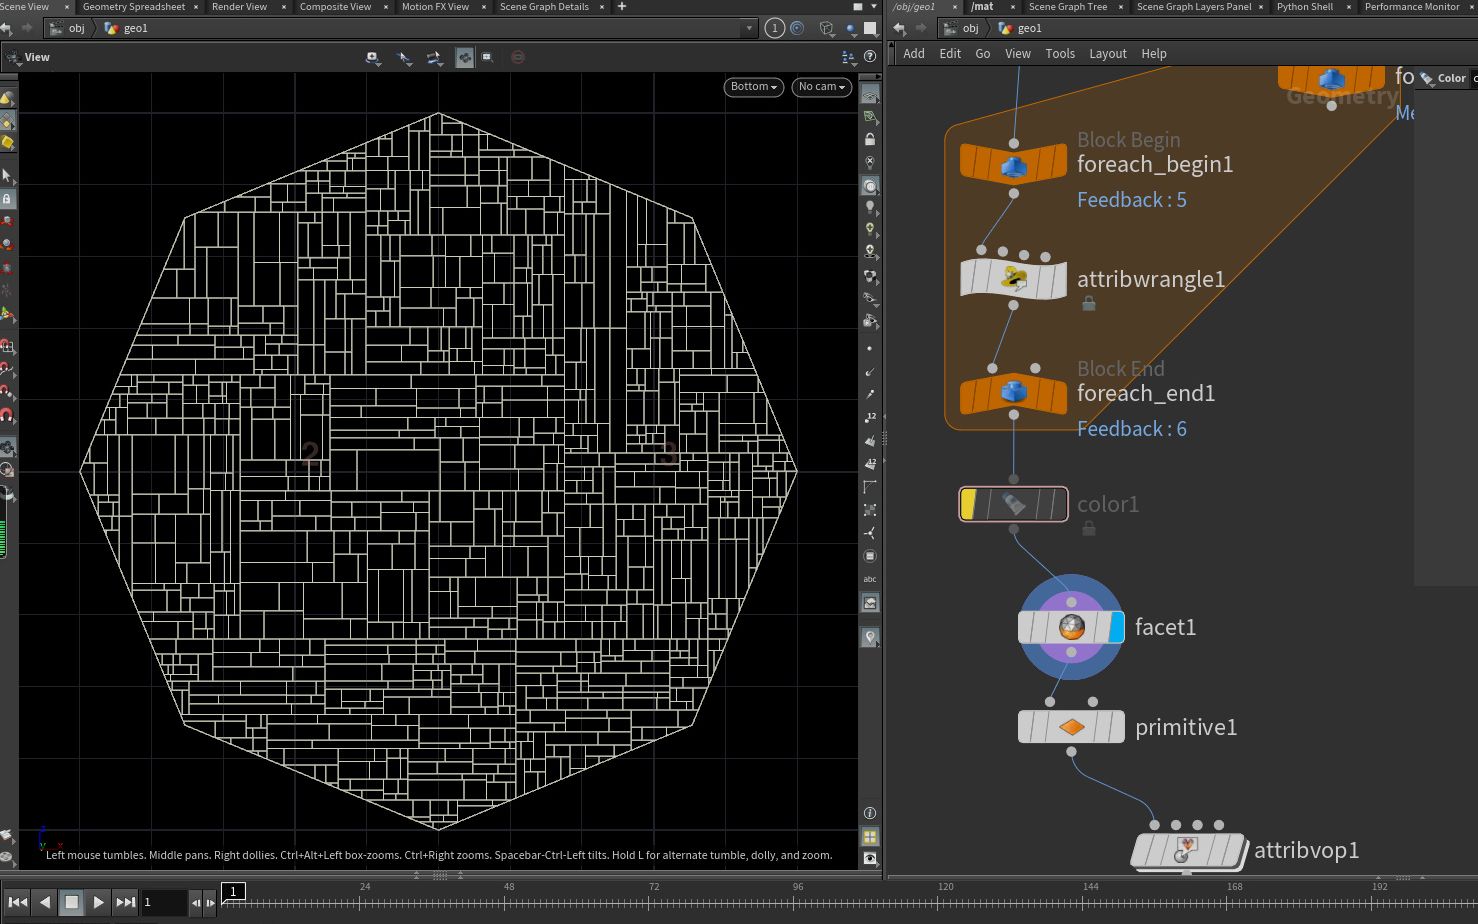
Task: Click the attribwrangle1 node icon
Action: pos(1013,279)
